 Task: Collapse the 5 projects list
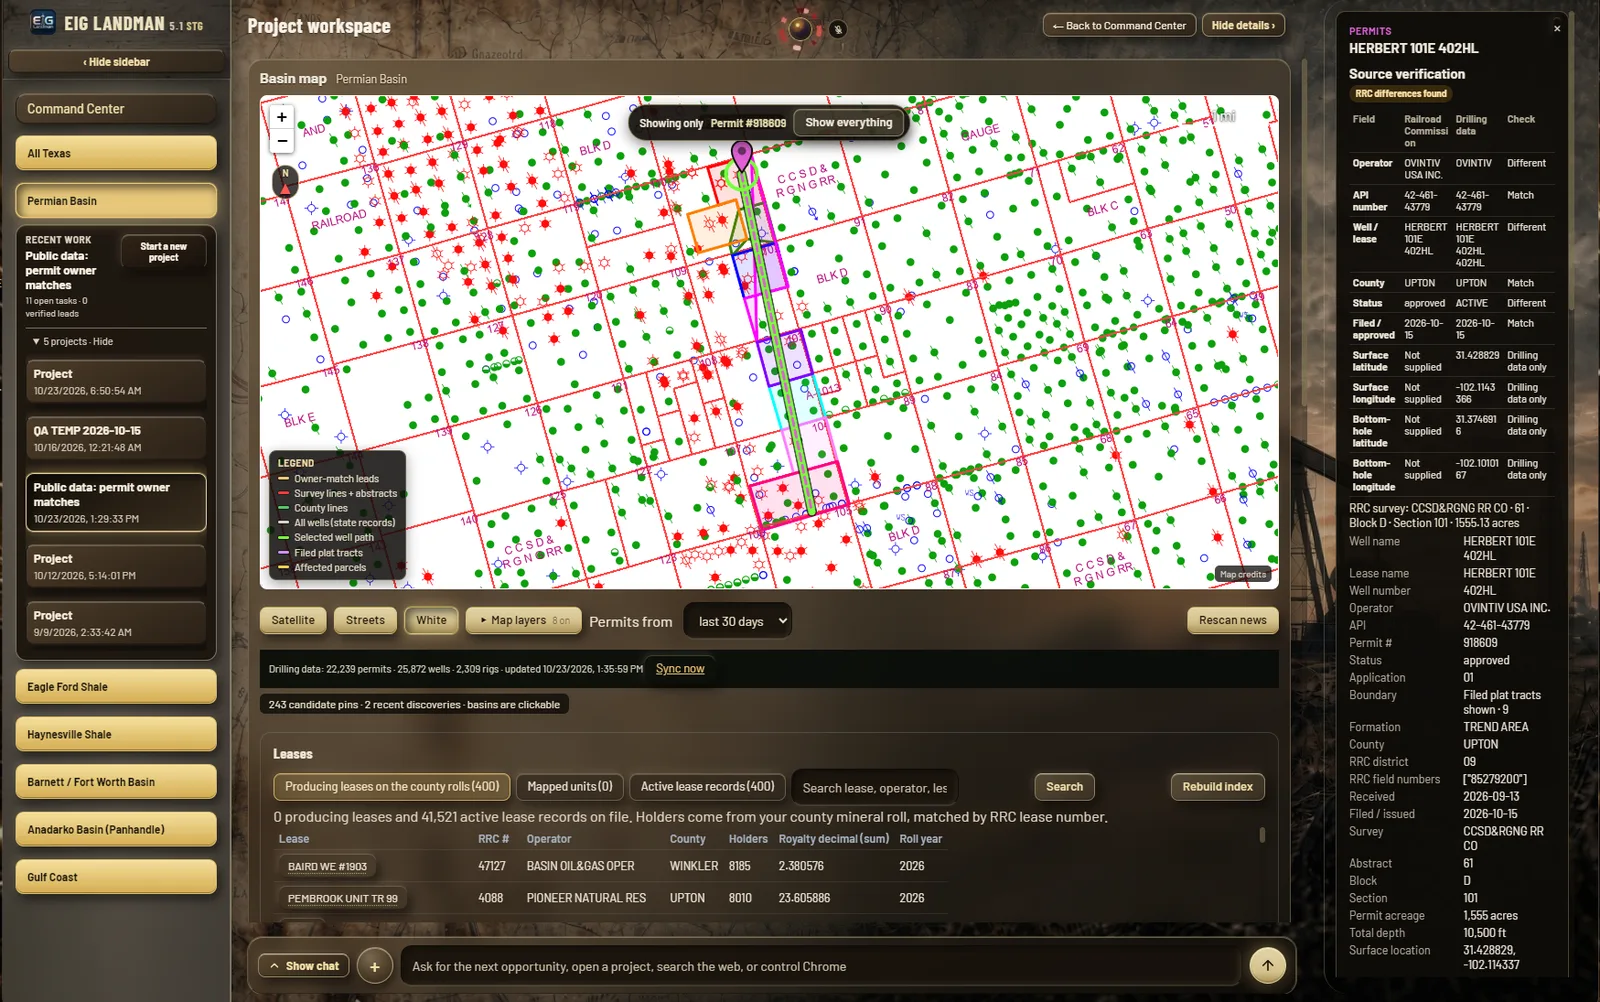click(x=73, y=342)
